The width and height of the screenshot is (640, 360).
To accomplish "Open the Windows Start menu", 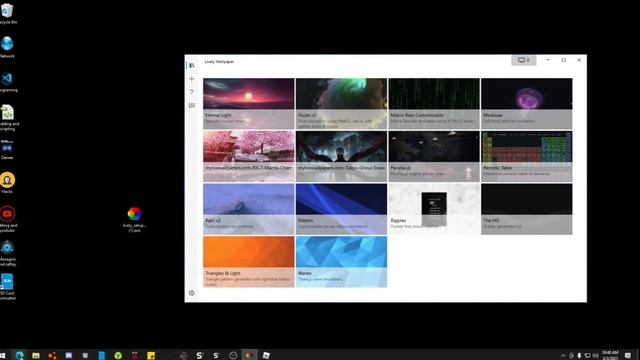I will (x=3, y=356).
